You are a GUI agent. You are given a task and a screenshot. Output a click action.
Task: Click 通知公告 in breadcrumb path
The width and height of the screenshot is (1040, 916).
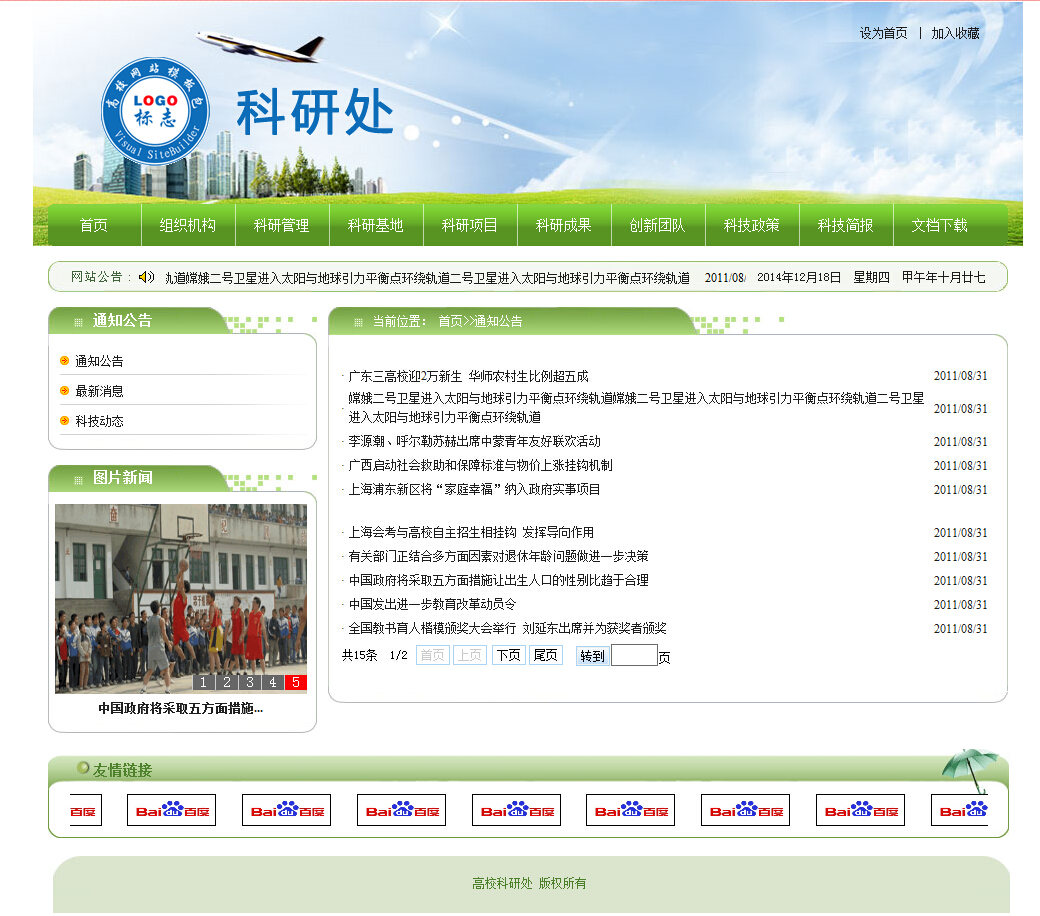(498, 321)
